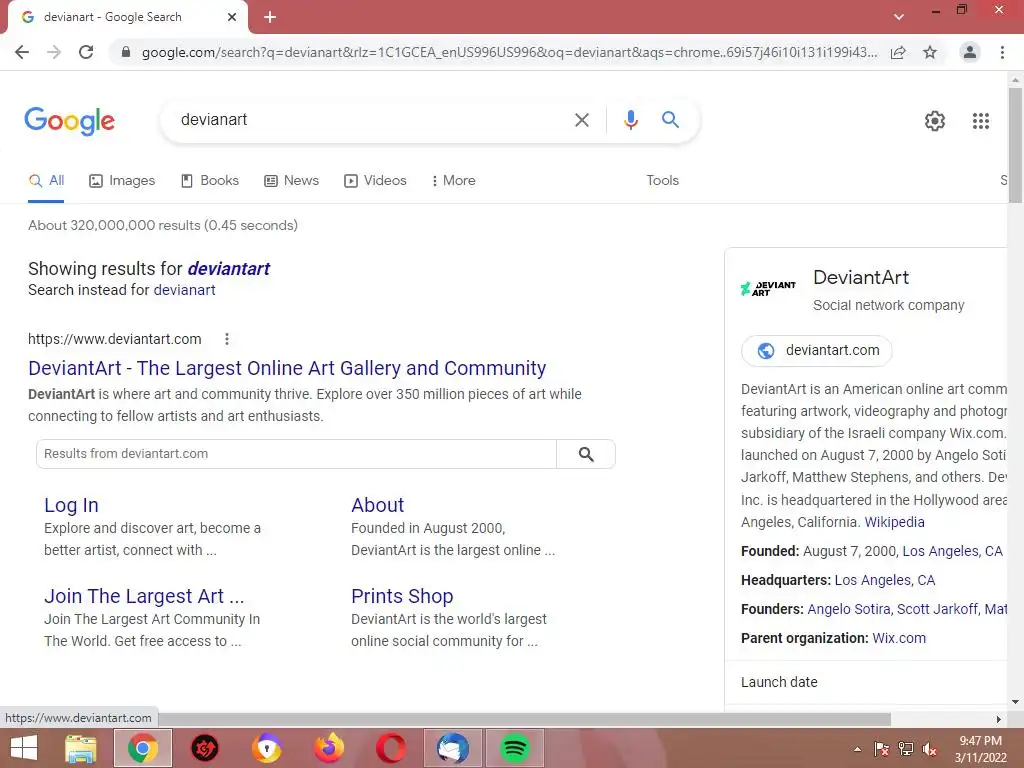Bookmark this page with the star
The height and width of the screenshot is (768, 1024).
click(x=930, y=52)
